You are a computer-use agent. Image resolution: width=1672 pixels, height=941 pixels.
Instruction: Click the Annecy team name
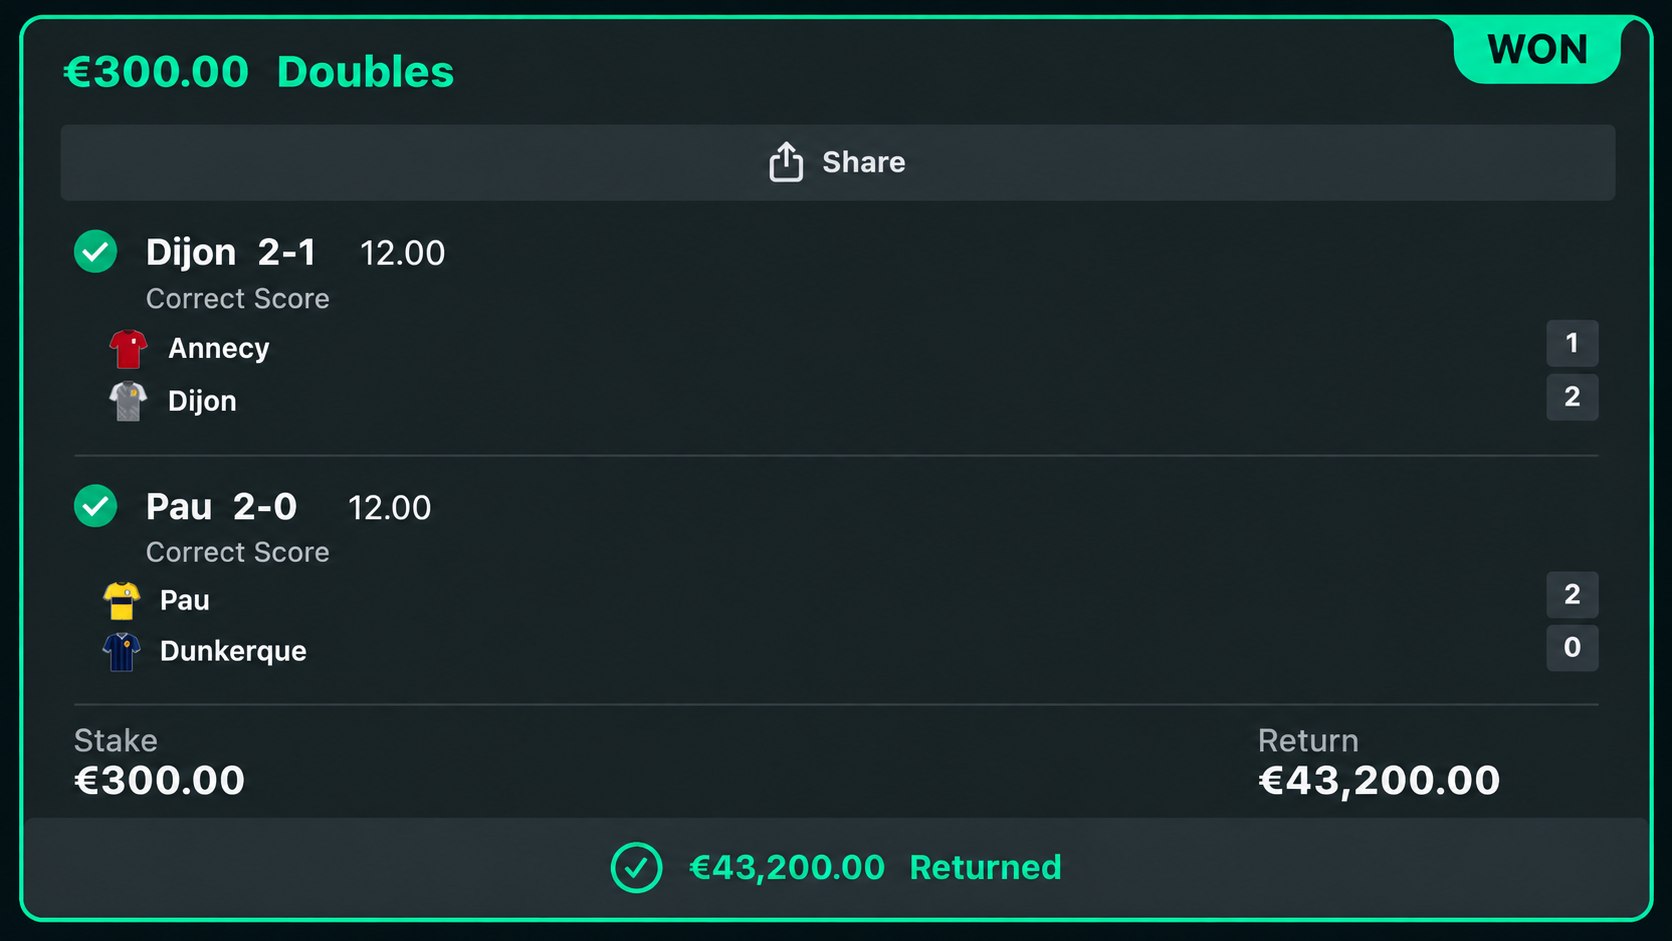point(219,349)
